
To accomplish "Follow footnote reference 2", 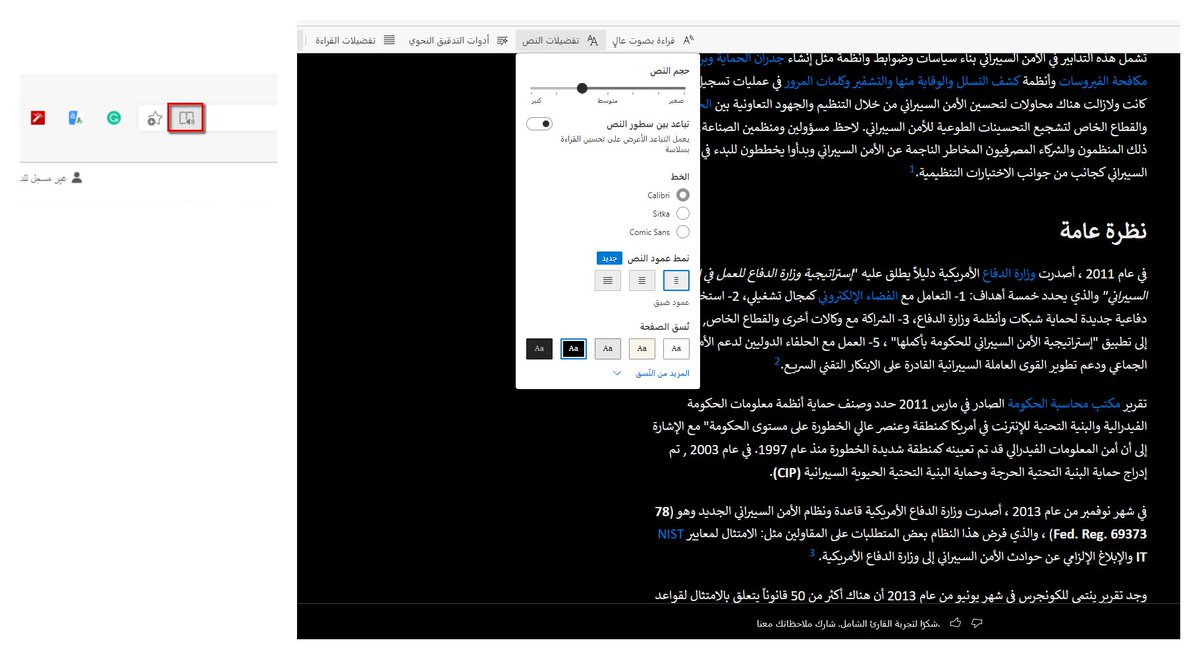I will [x=776, y=361].
